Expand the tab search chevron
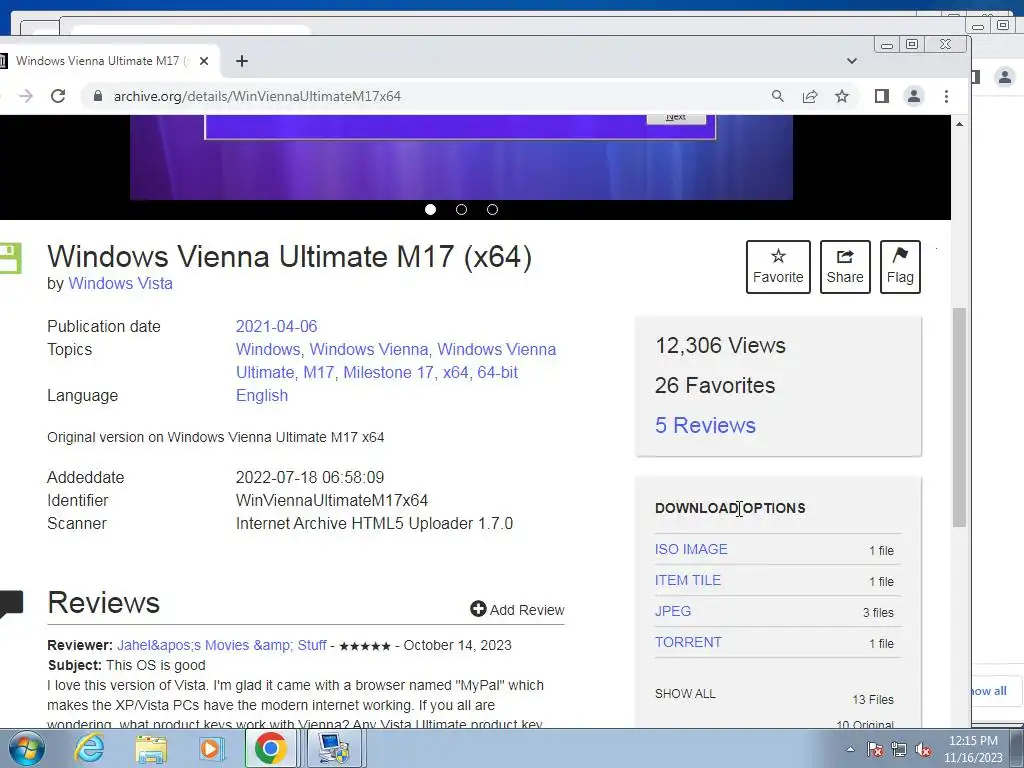 pyautogui.click(x=852, y=61)
